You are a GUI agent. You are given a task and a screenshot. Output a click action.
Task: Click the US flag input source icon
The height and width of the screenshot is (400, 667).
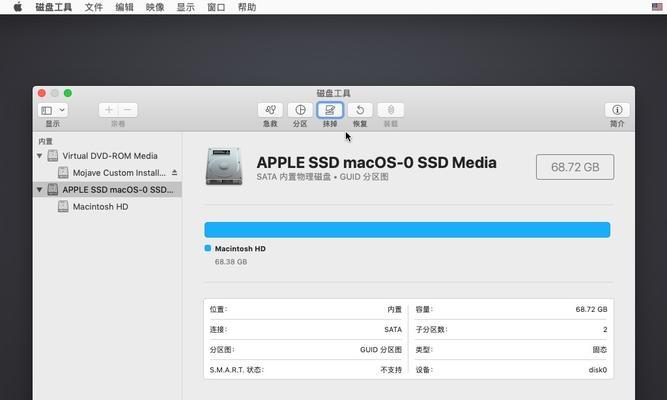(x=657, y=7)
